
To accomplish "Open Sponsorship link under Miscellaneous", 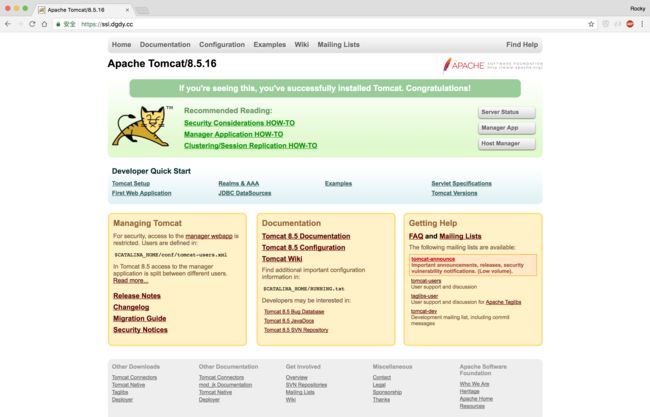I will click(387, 392).
